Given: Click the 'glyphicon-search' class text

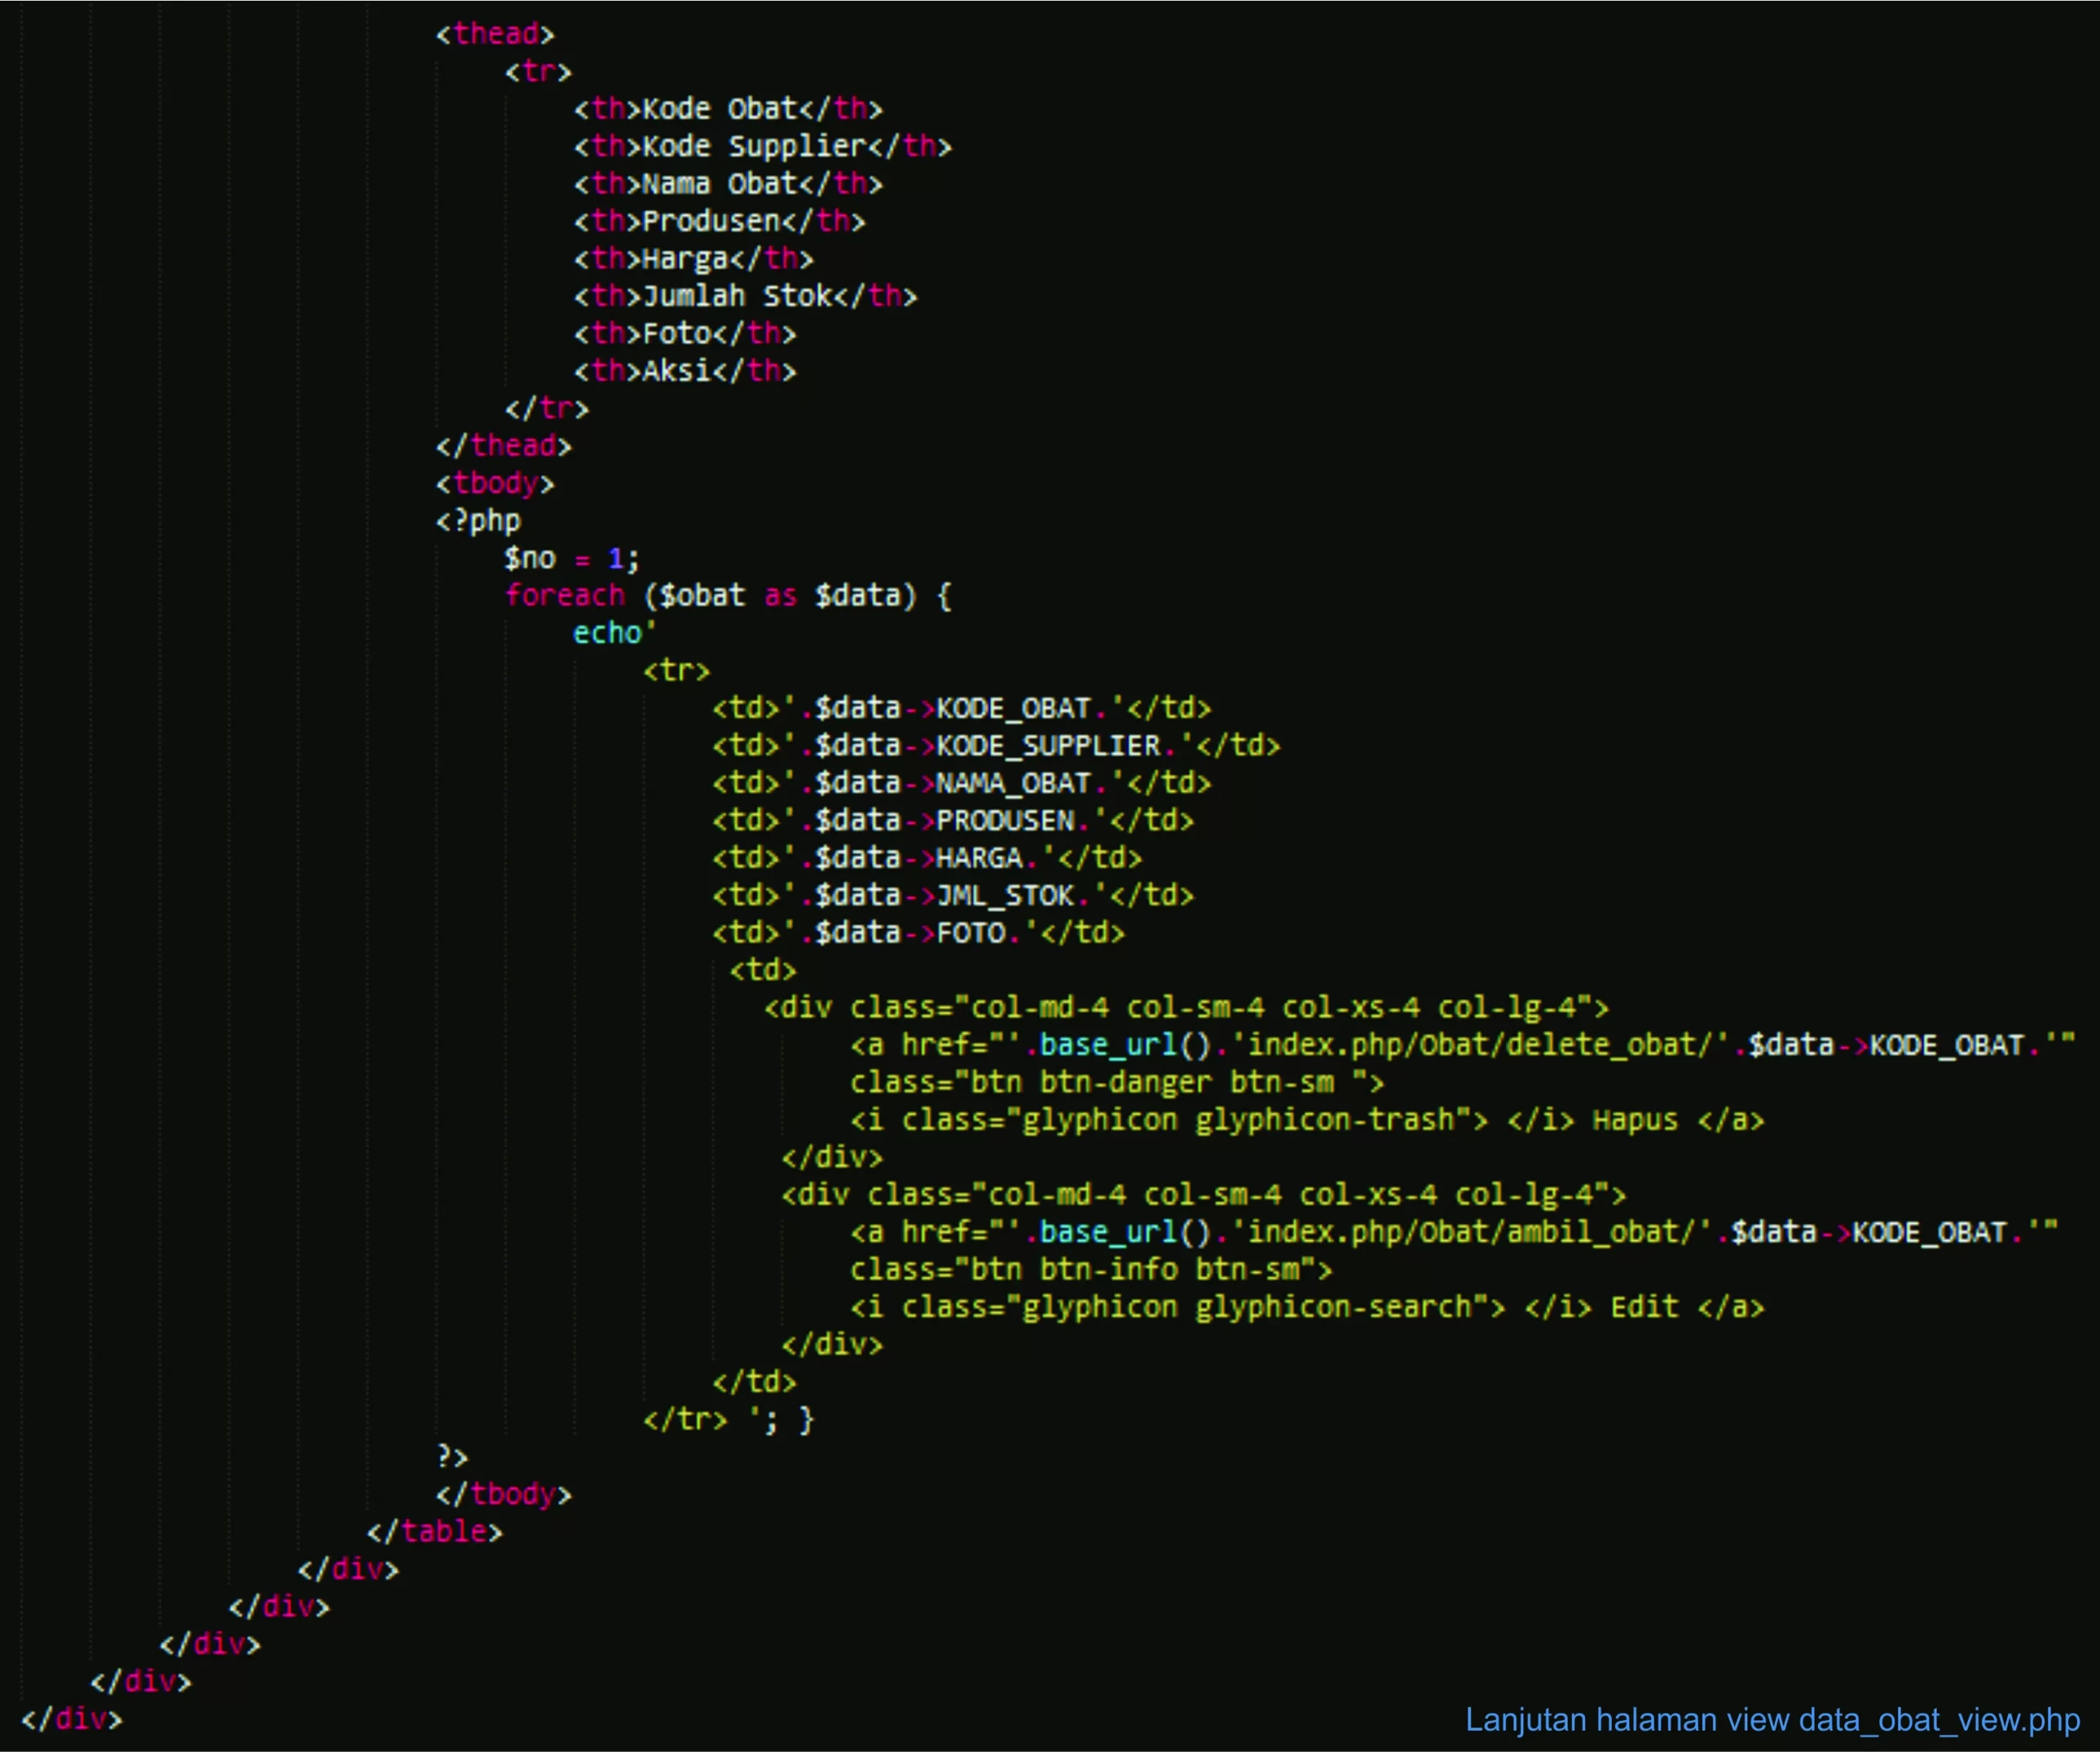Looking at the screenshot, I should pyautogui.click(x=1332, y=1307).
